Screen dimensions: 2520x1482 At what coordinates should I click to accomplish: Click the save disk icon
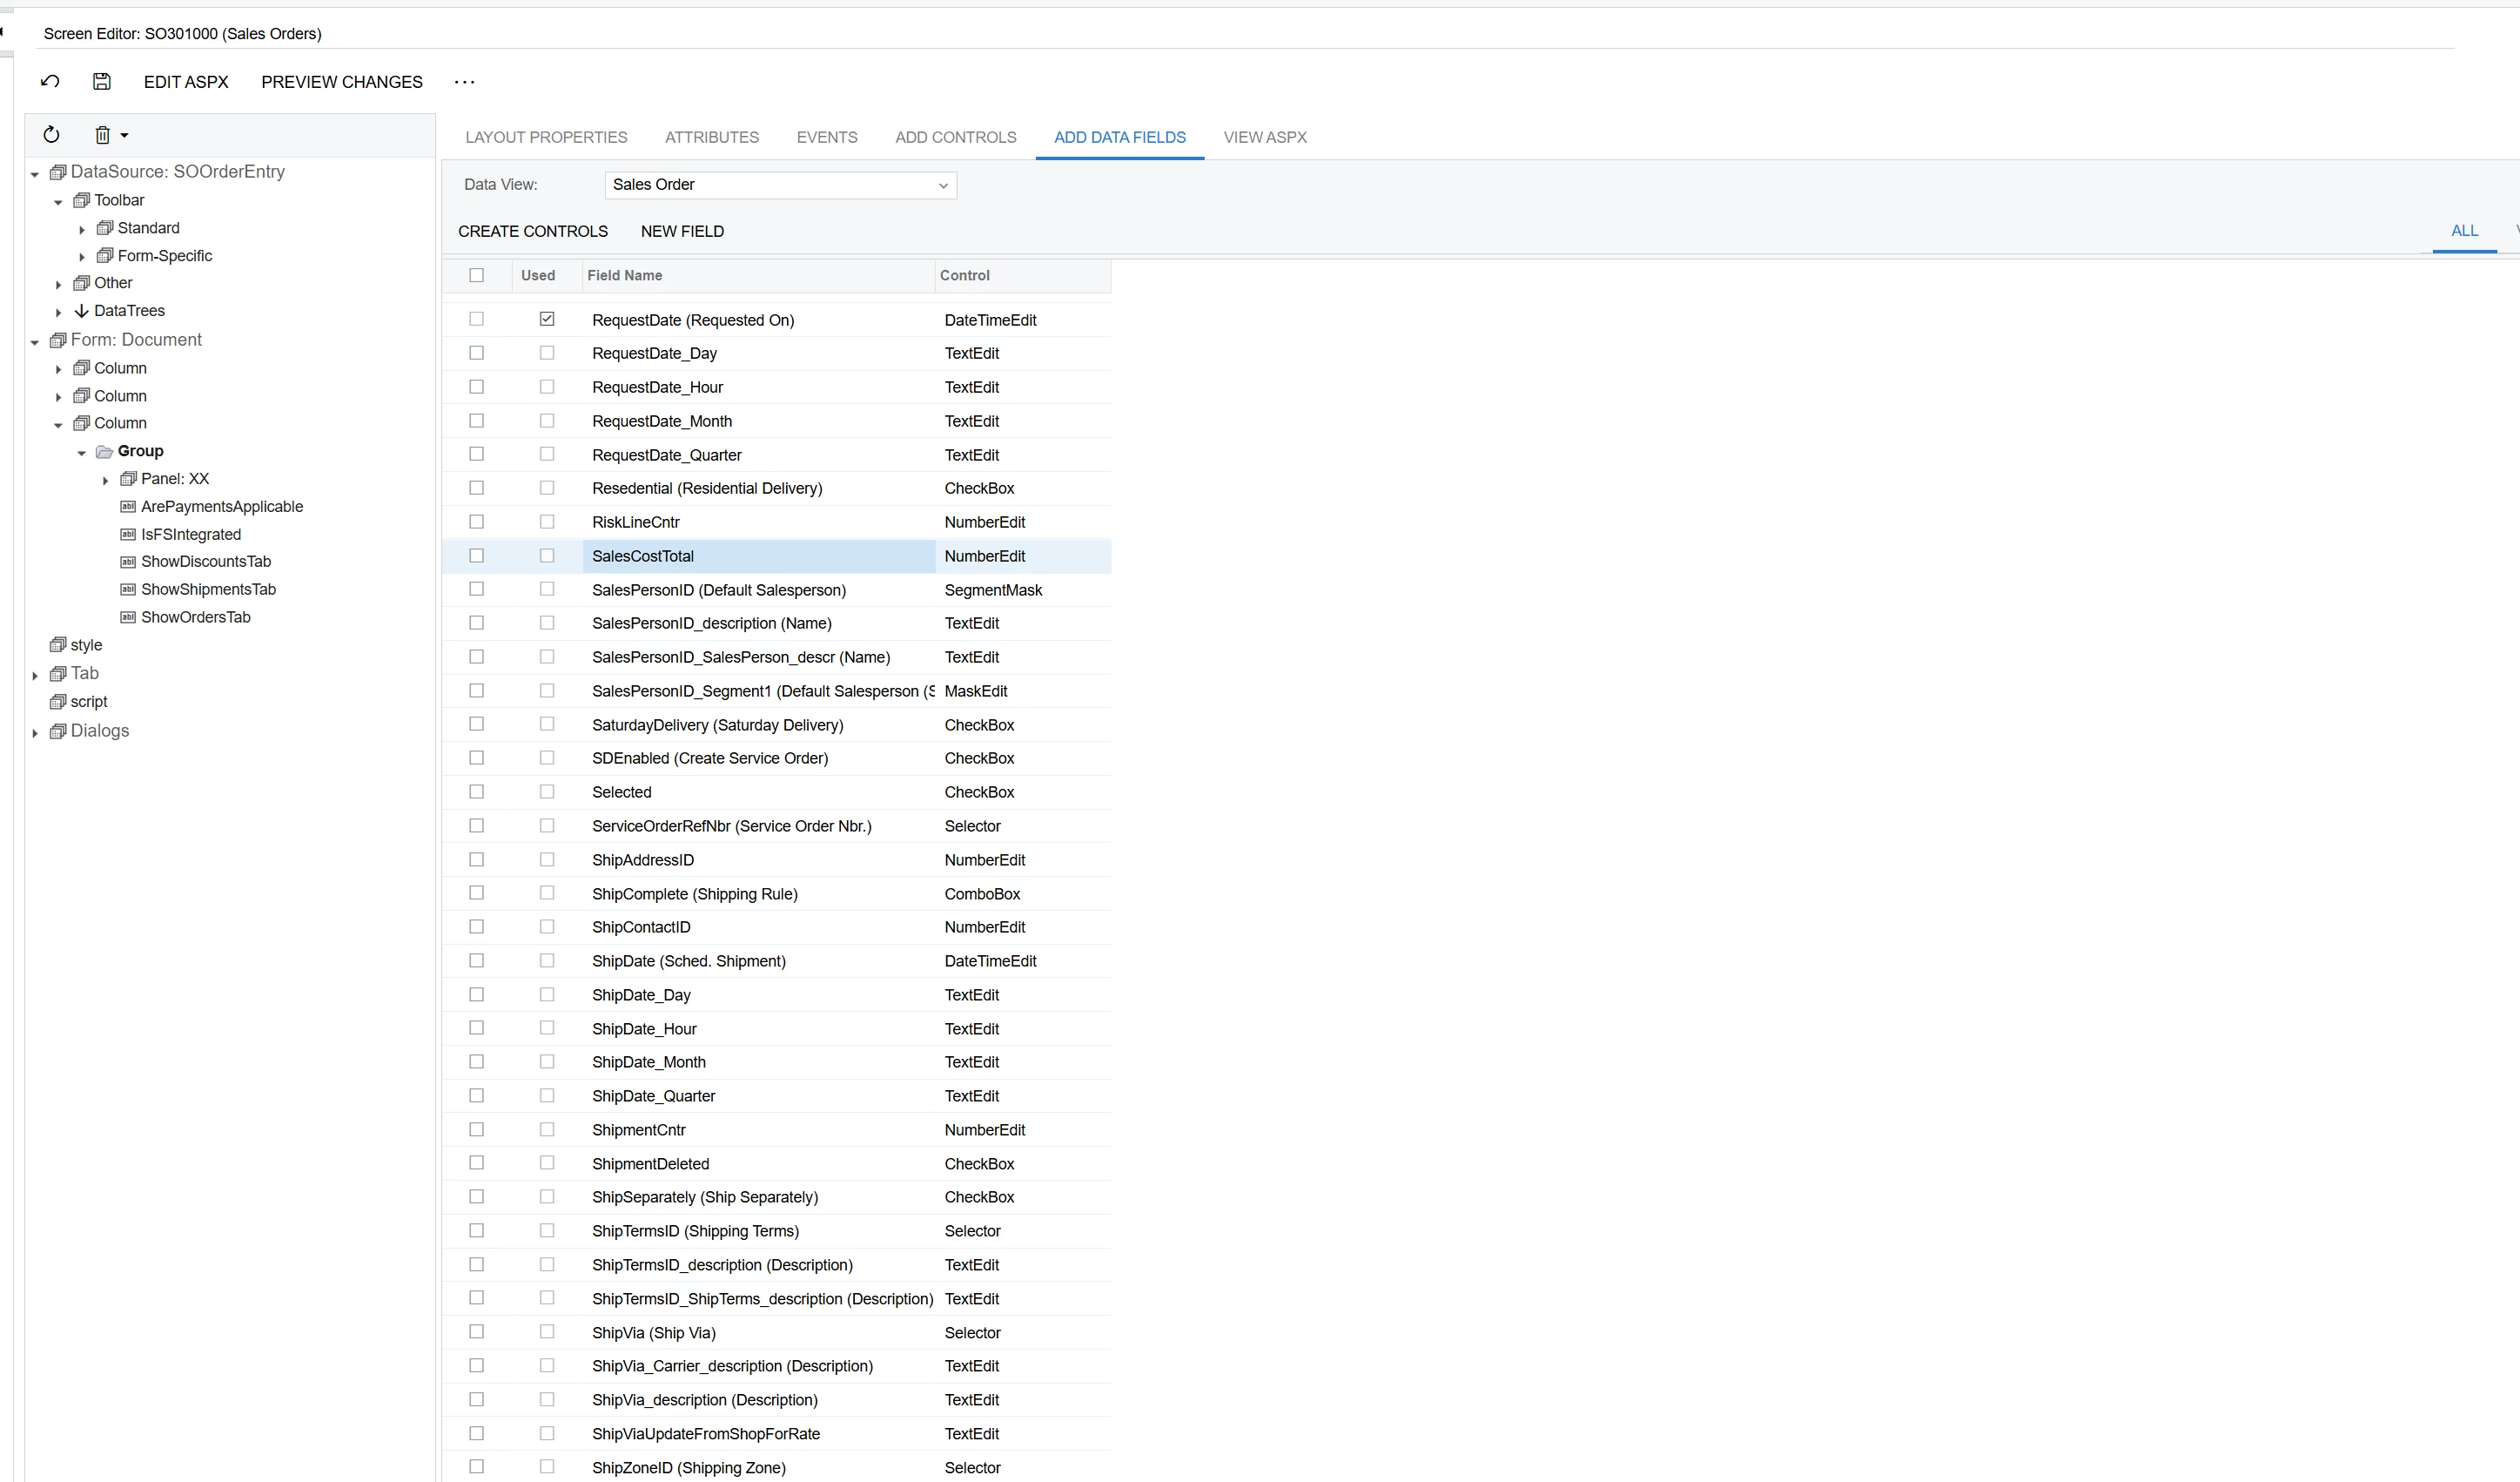(x=101, y=82)
